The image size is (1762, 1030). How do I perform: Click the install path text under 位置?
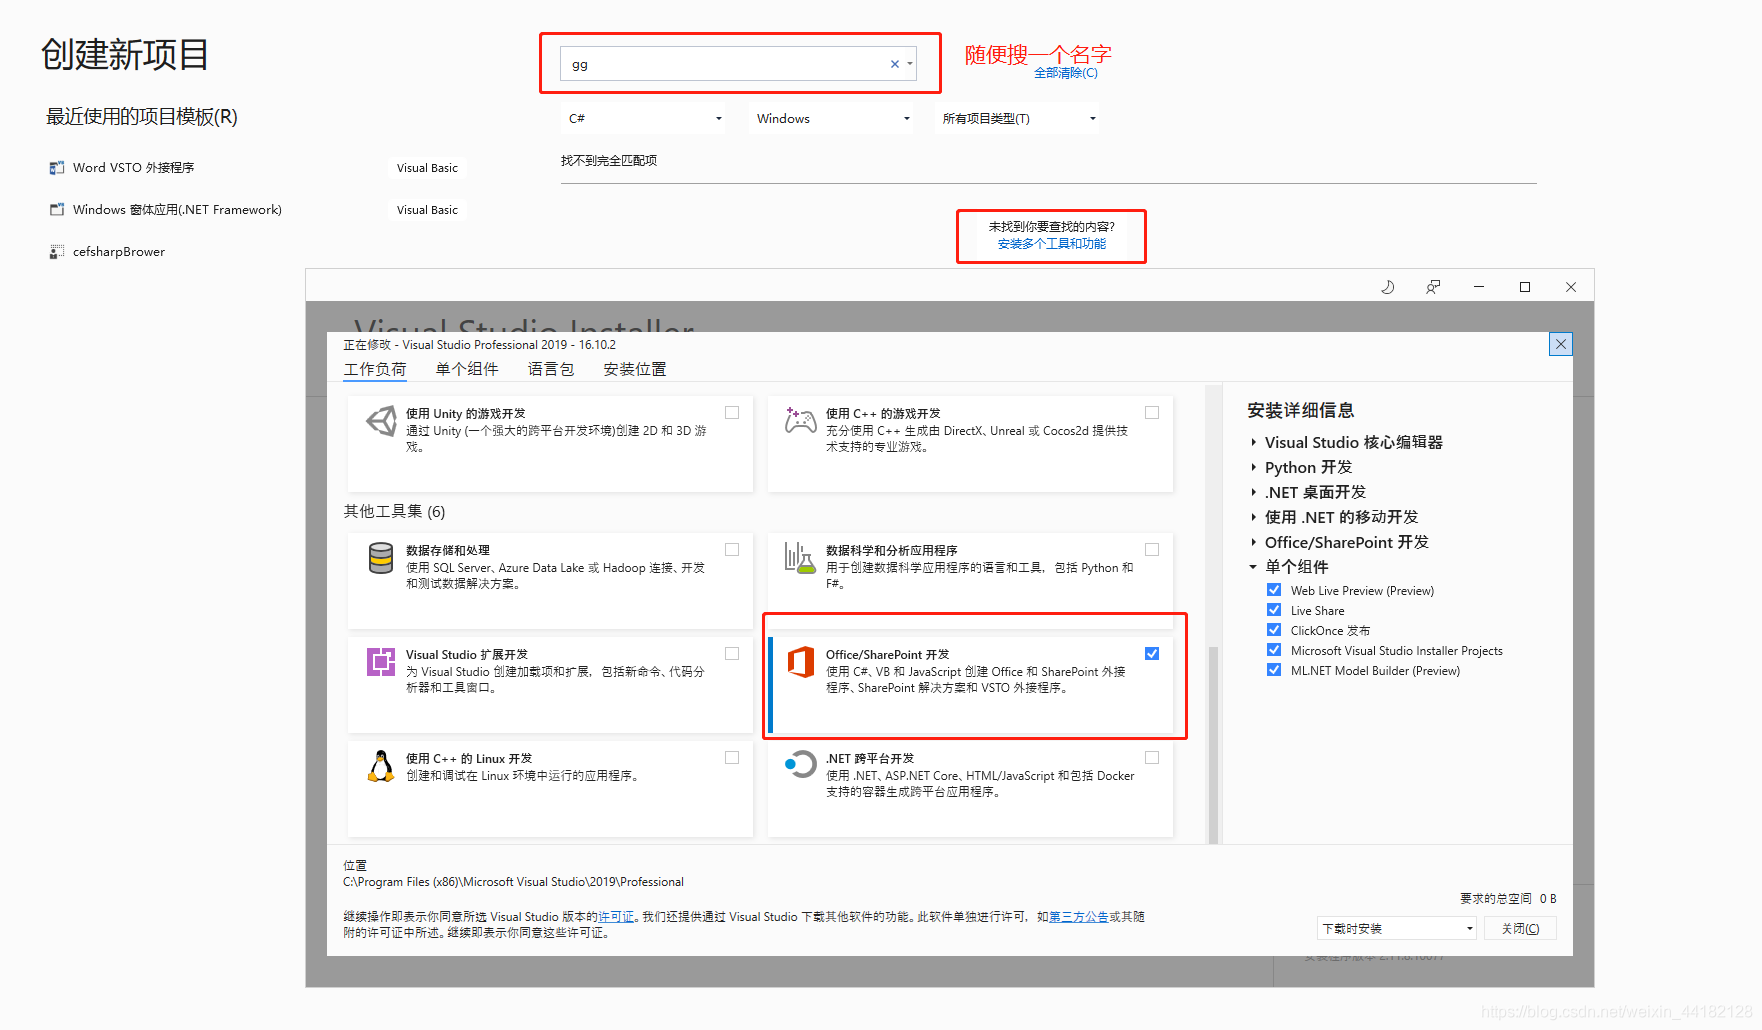(513, 882)
